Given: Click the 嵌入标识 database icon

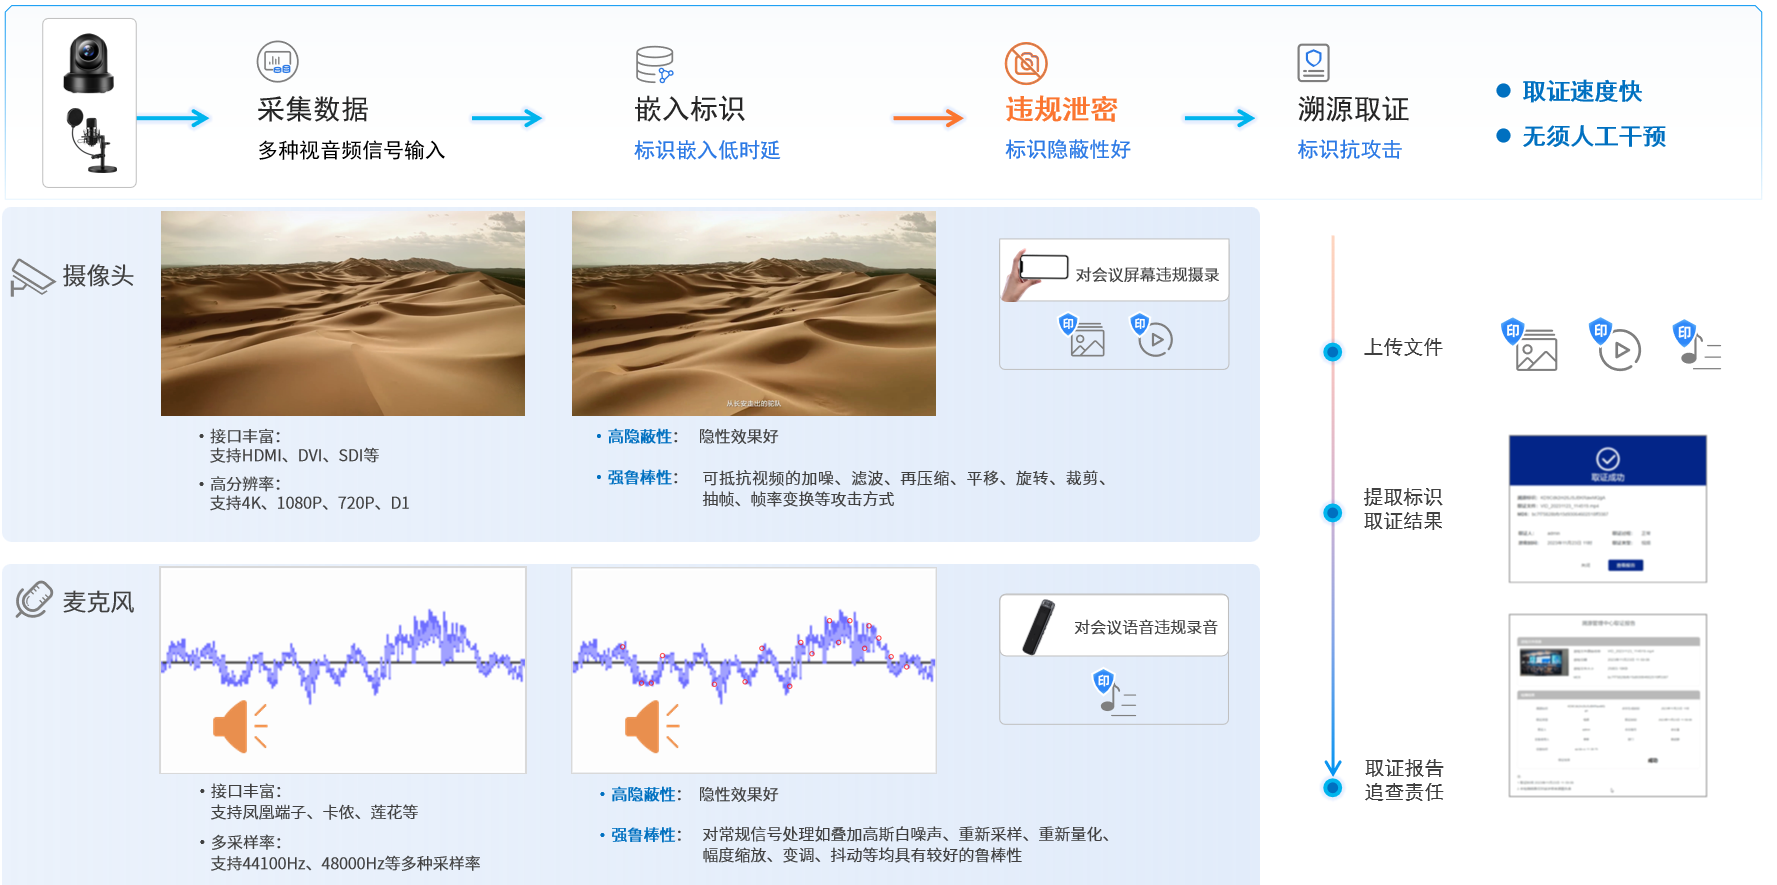Looking at the screenshot, I should tap(655, 65).
